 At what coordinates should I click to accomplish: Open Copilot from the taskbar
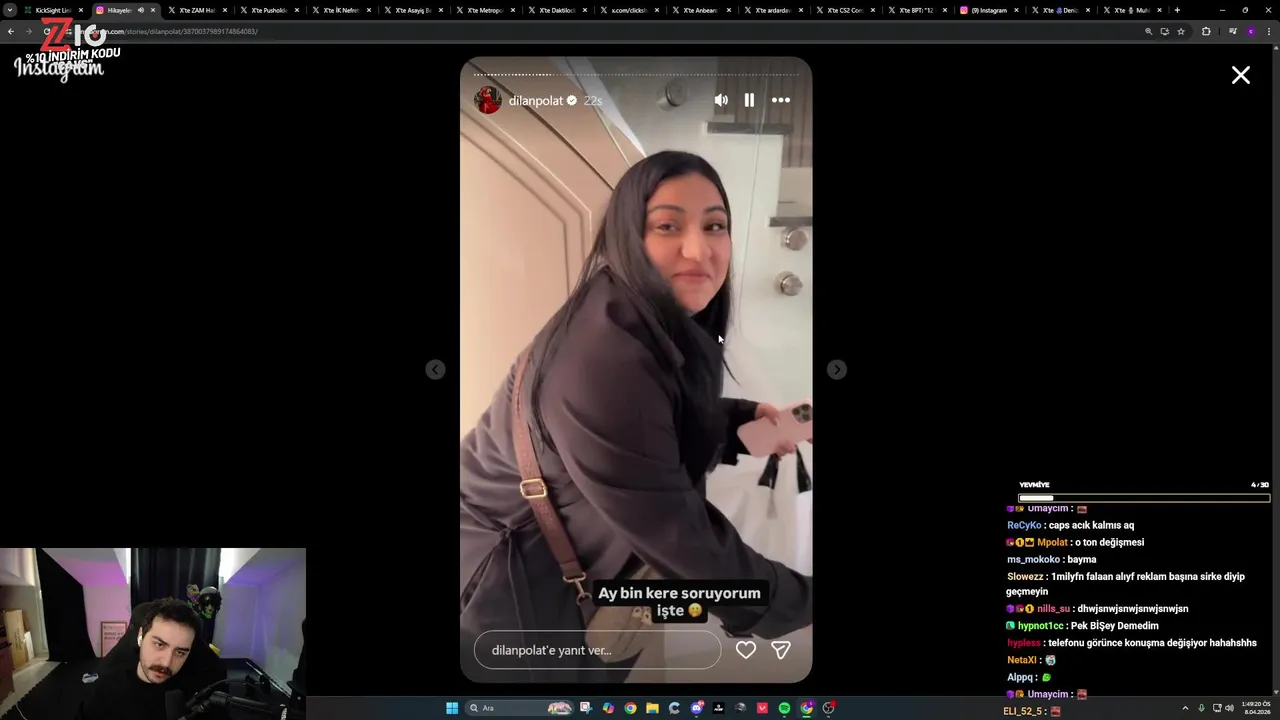608,708
